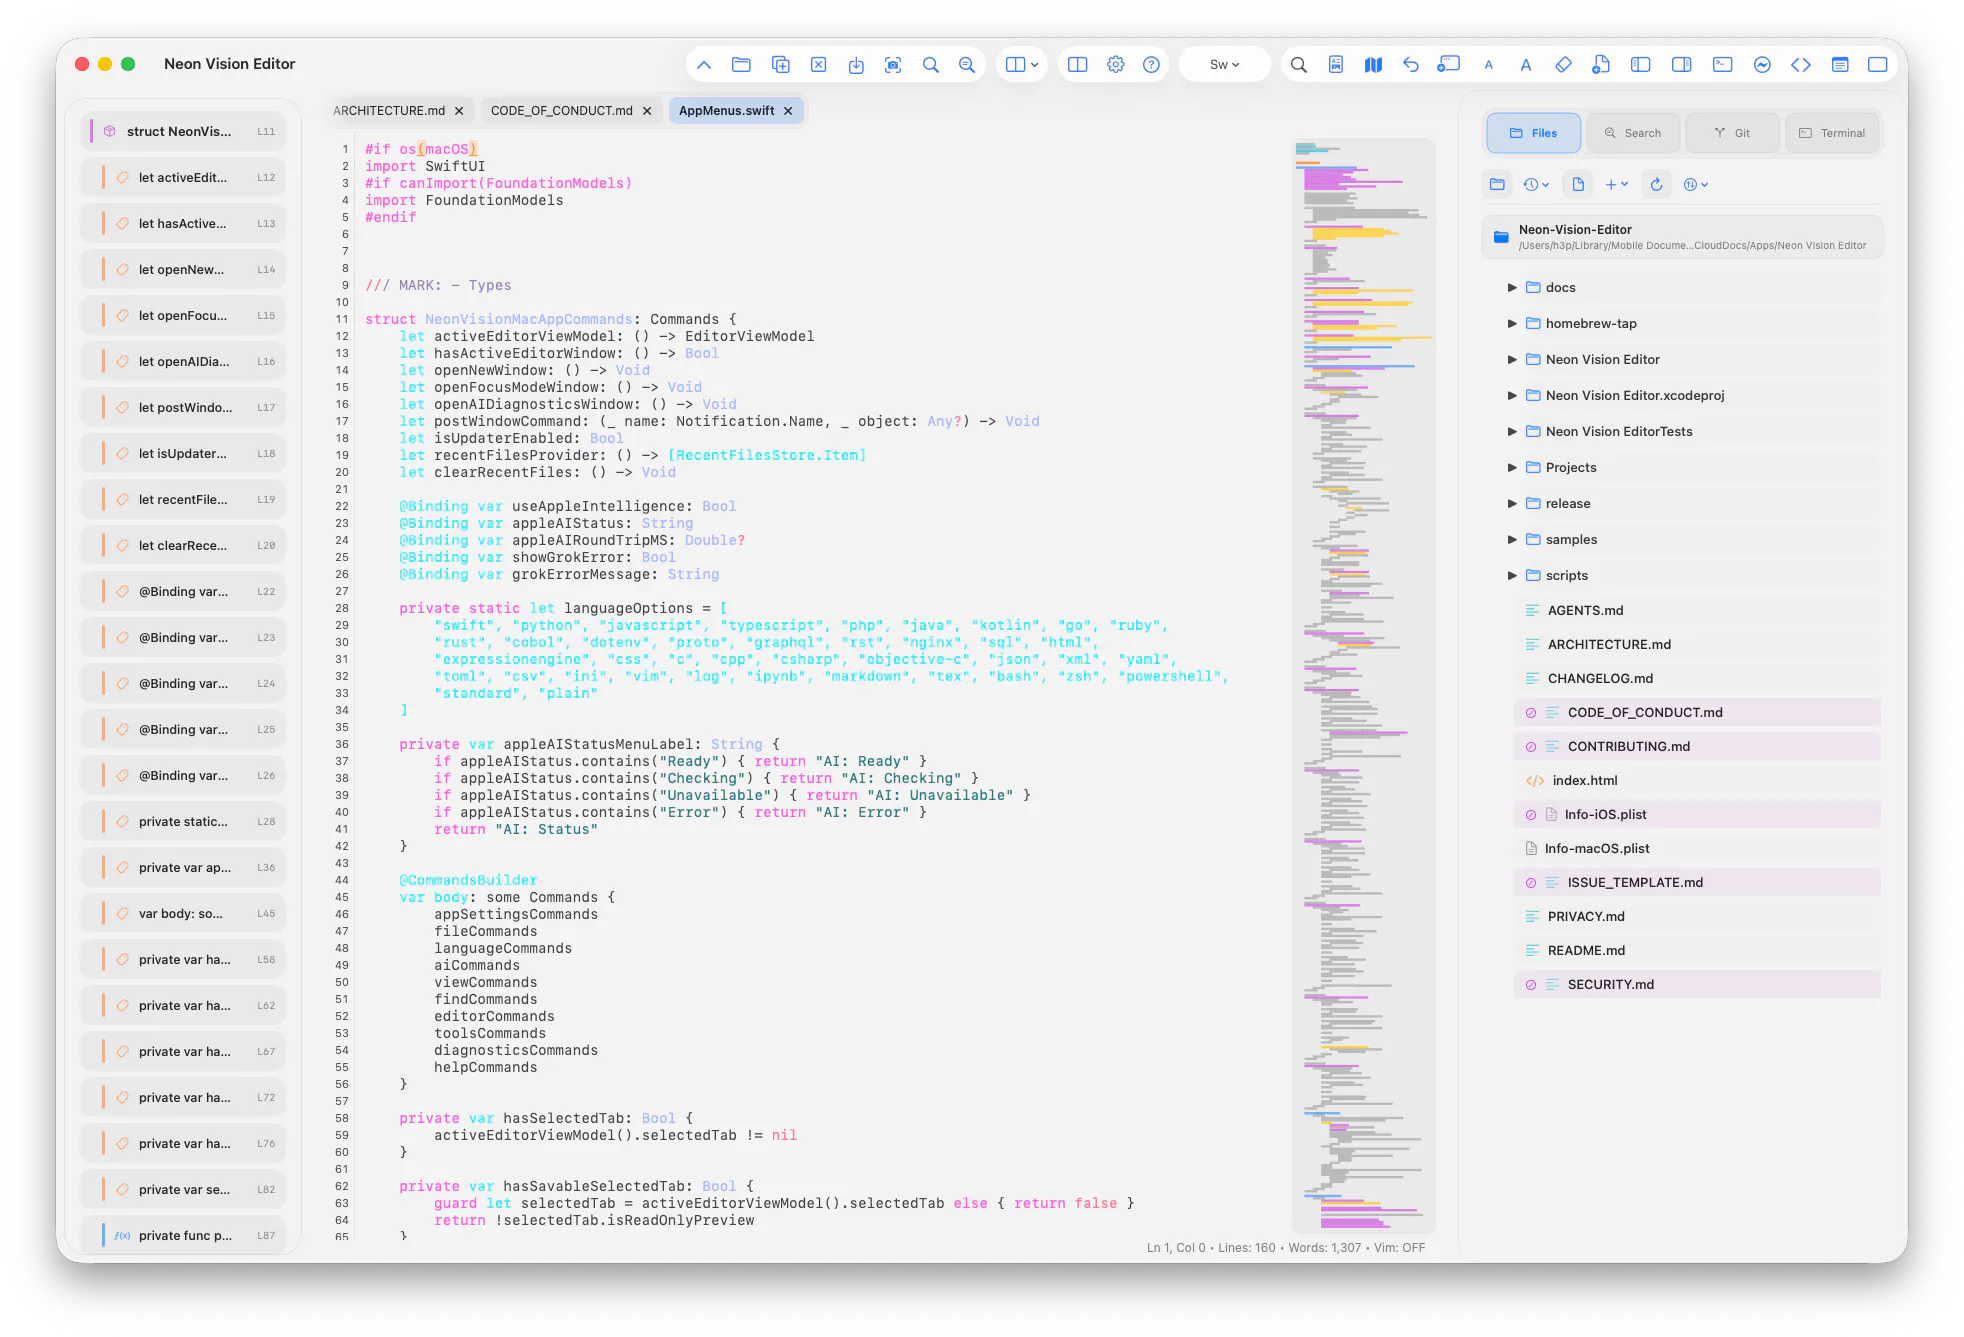1964x1337 pixels.
Task: Select the Files sidebar tab
Action: (x=1534, y=133)
